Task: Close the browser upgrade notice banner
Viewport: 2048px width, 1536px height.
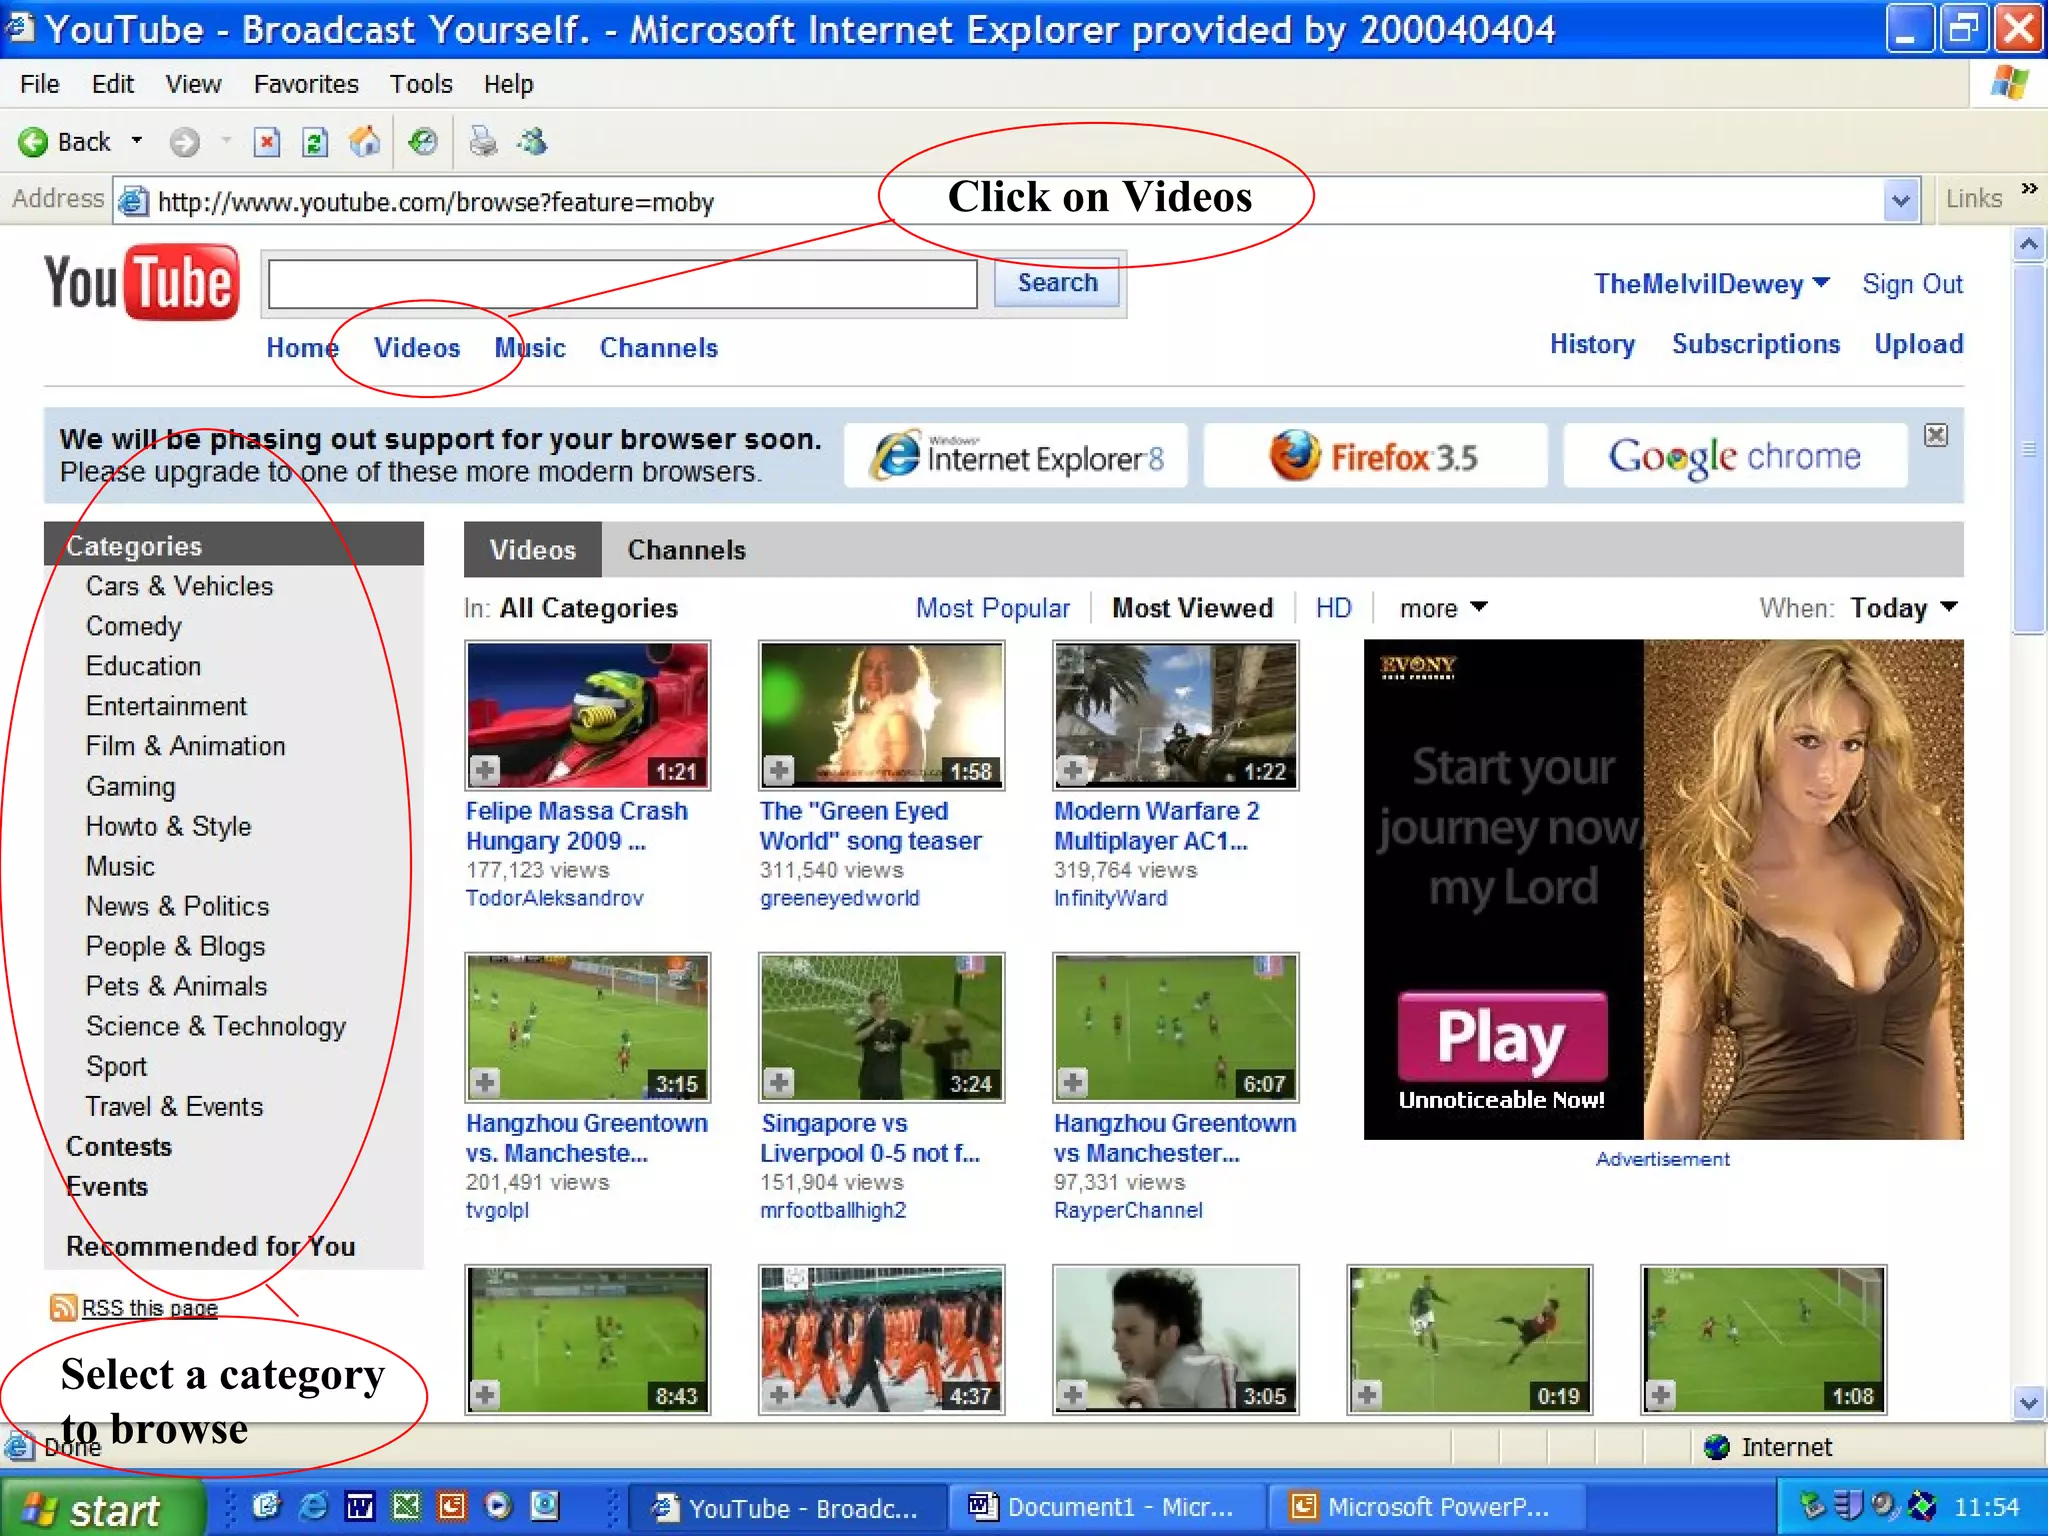Action: pyautogui.click(x=1936, y=435)
